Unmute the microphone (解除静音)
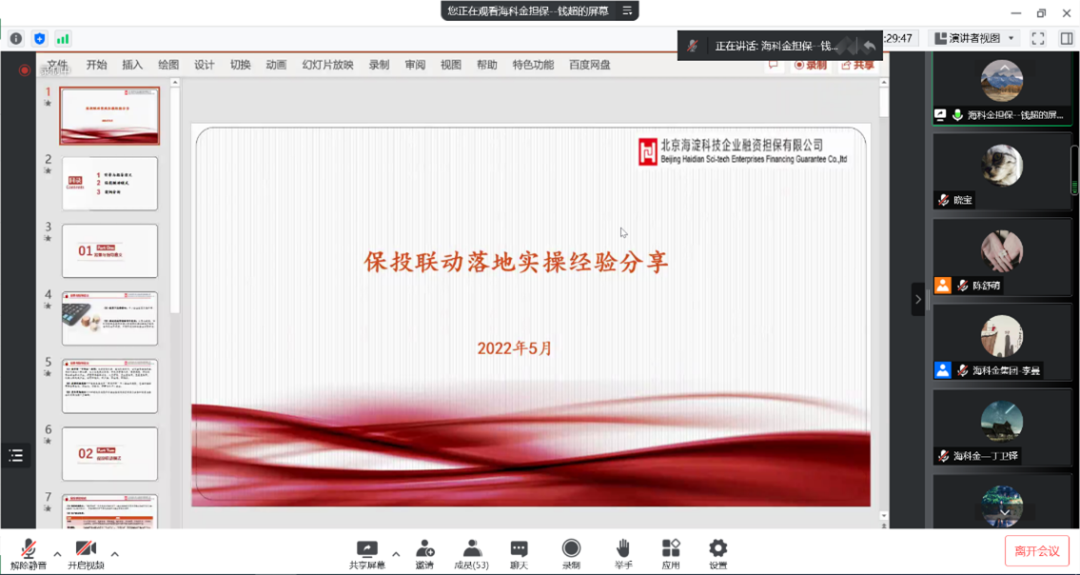This screenshot has width=1080, height=575. (x=28, y=549)
